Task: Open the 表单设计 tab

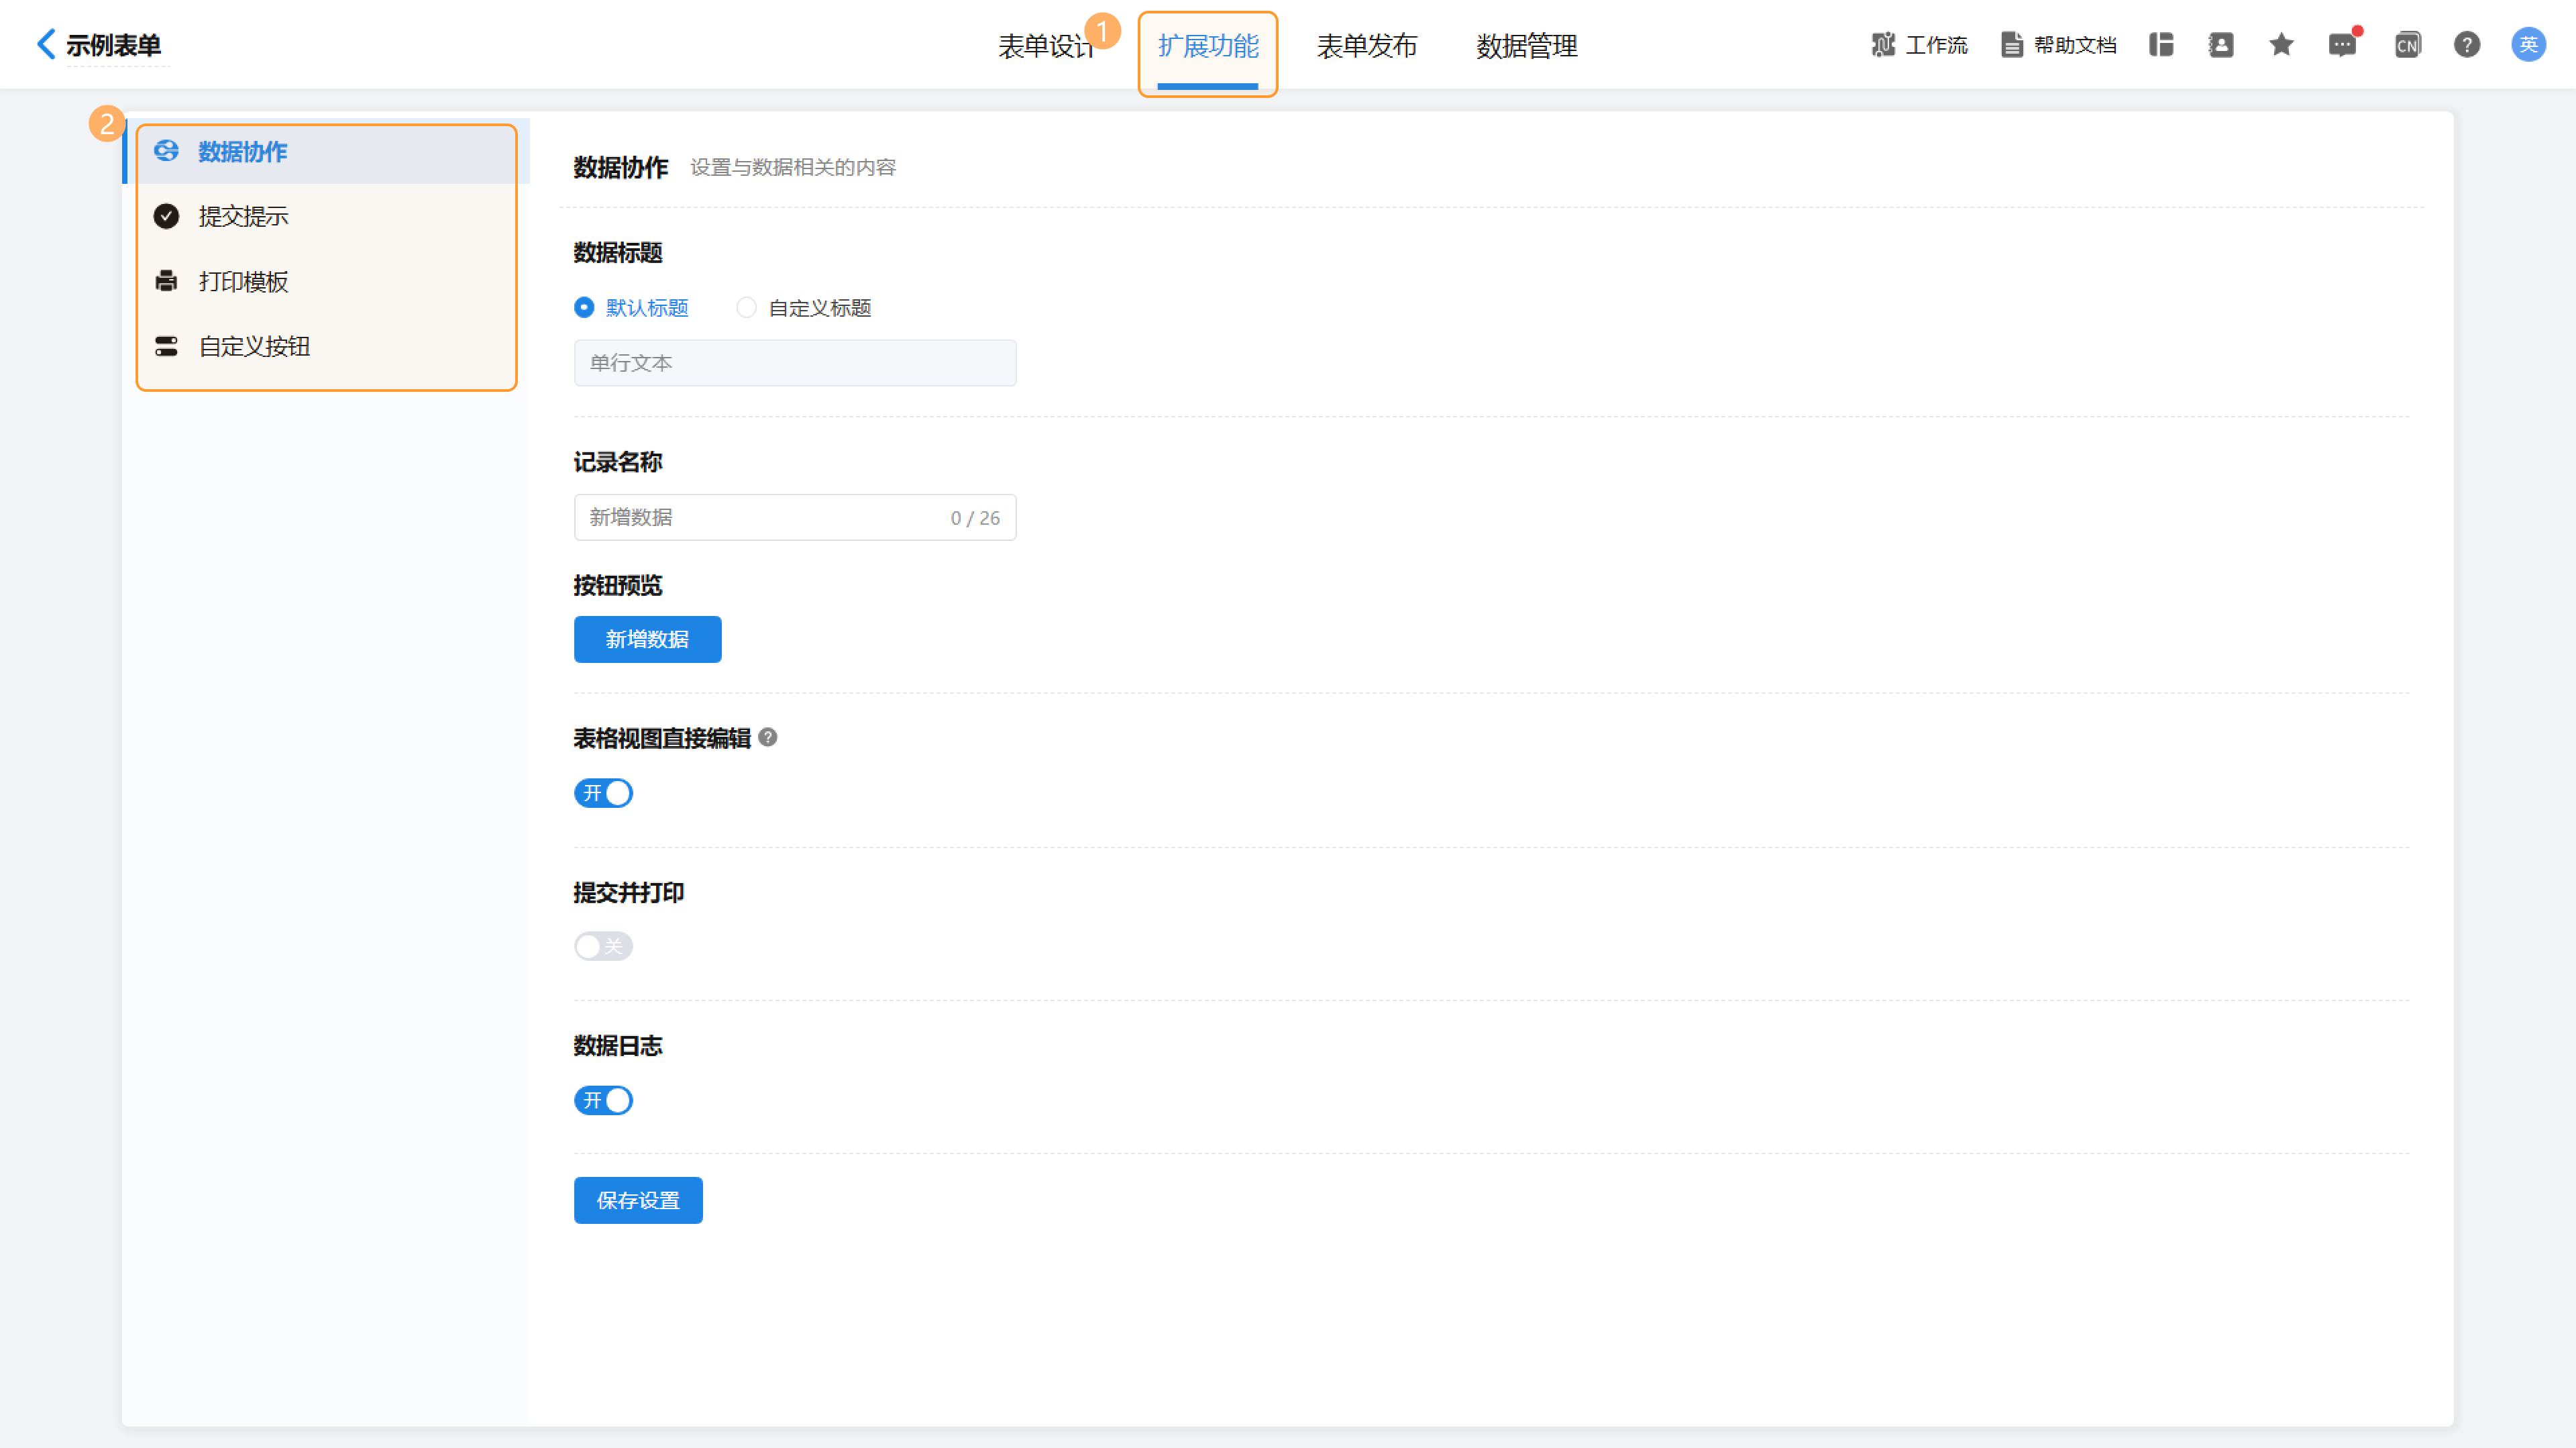Action: tap(1046, 46)
